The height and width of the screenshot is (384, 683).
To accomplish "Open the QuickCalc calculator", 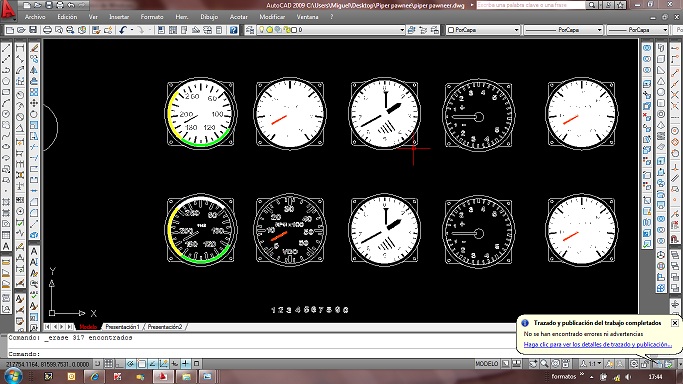I will coord(219,30).
